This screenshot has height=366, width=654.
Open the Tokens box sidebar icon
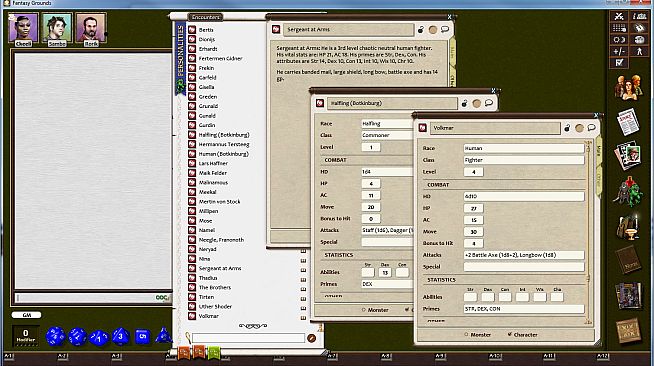(628, 330)
